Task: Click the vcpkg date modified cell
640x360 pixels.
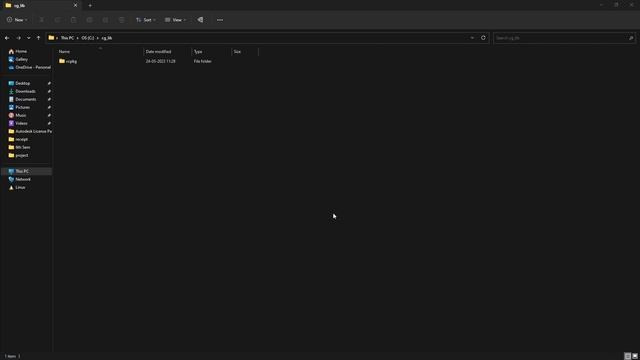Action: point(160,61)
